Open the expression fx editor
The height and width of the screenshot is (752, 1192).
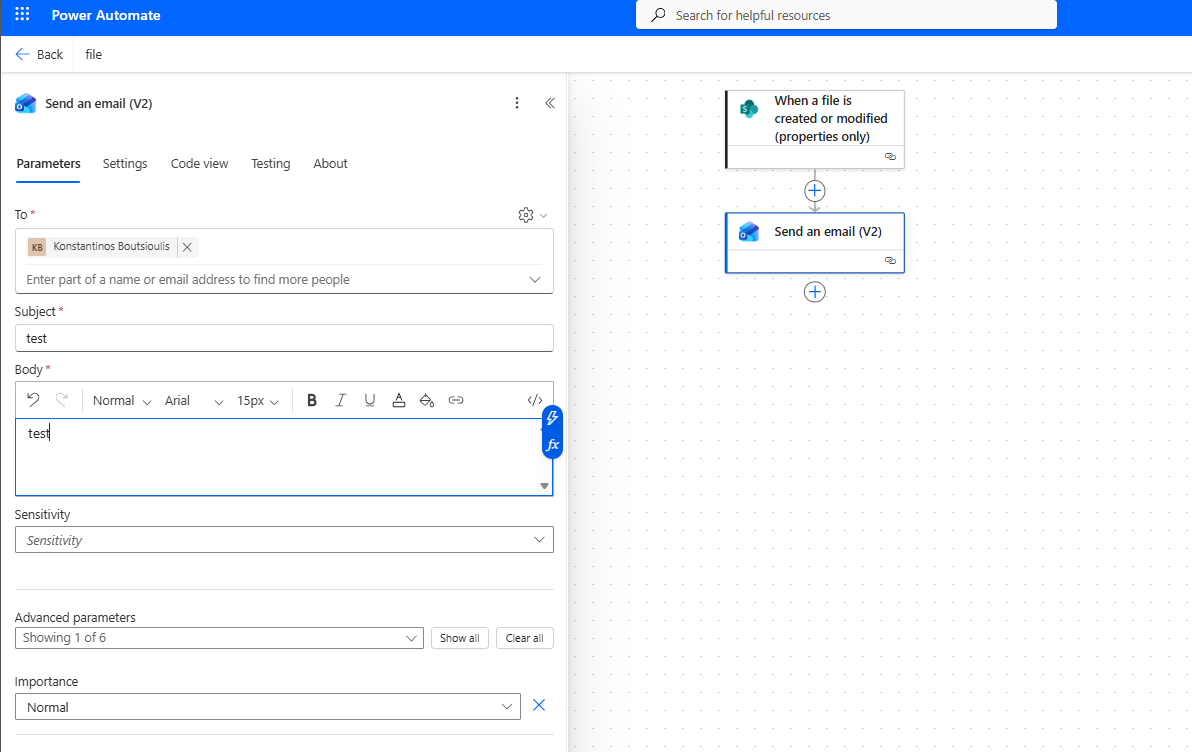552,445
